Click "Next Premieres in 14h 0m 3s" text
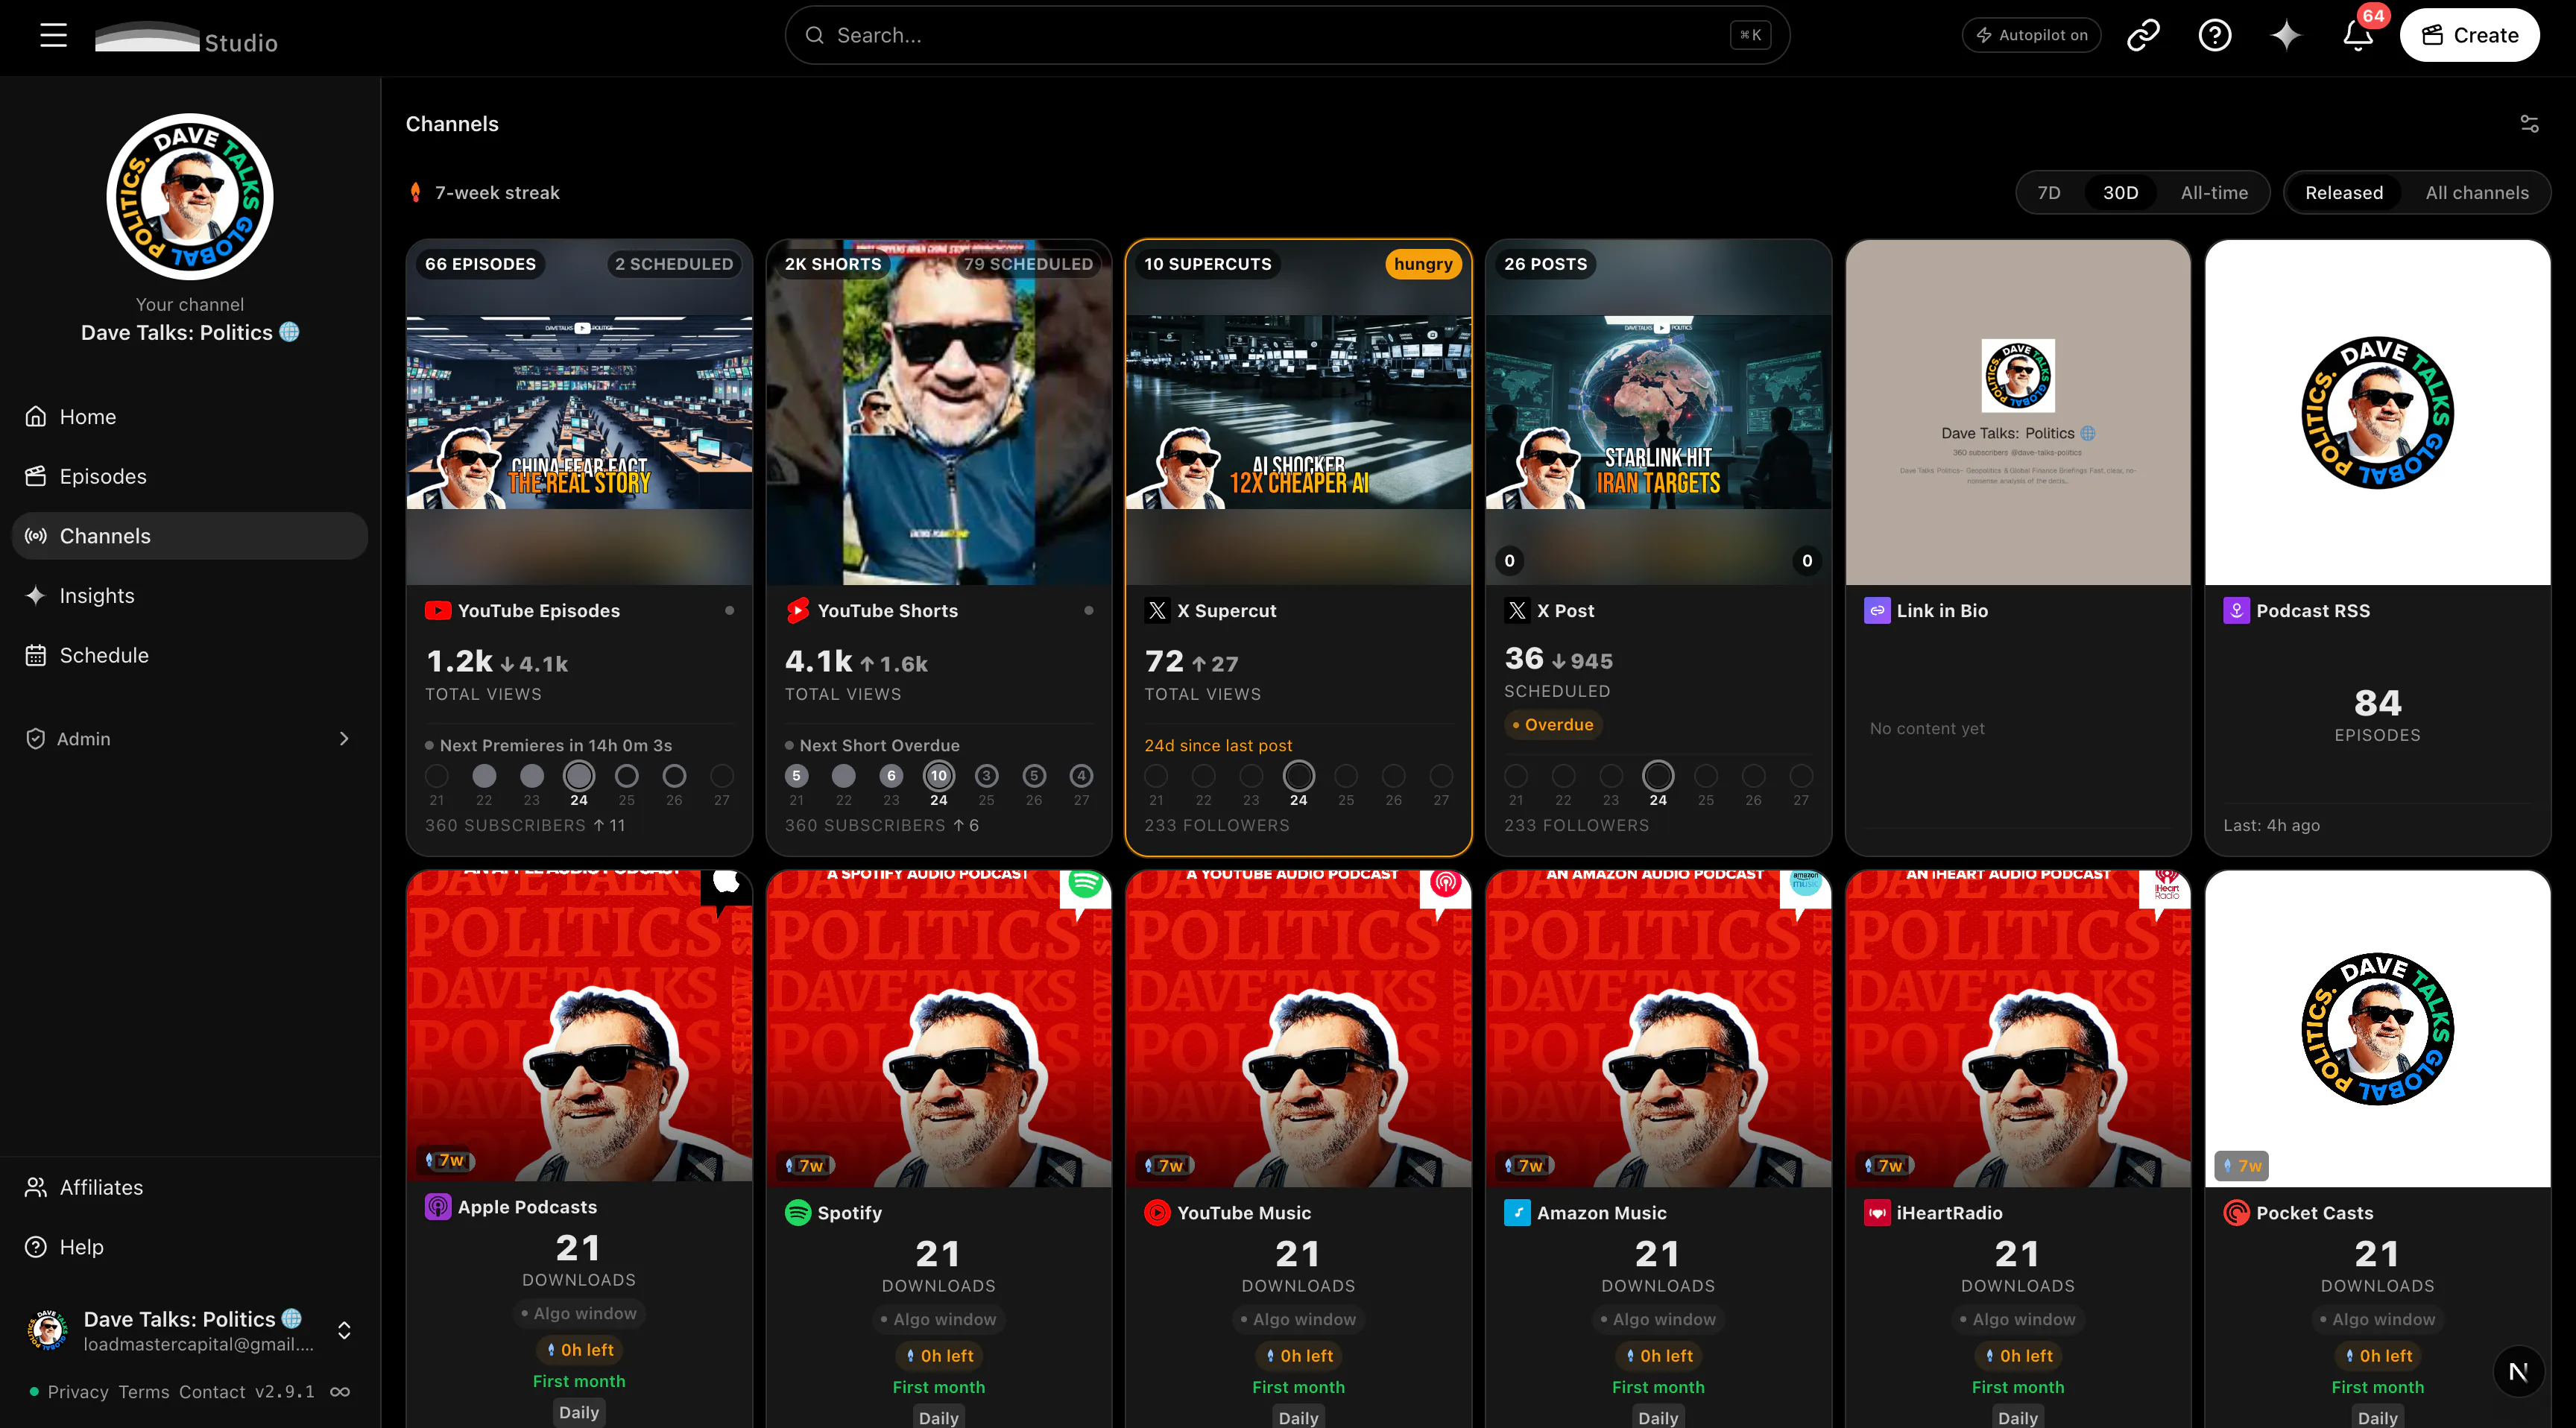The height and width of the screenshot is (1428, 2576). 556,745
